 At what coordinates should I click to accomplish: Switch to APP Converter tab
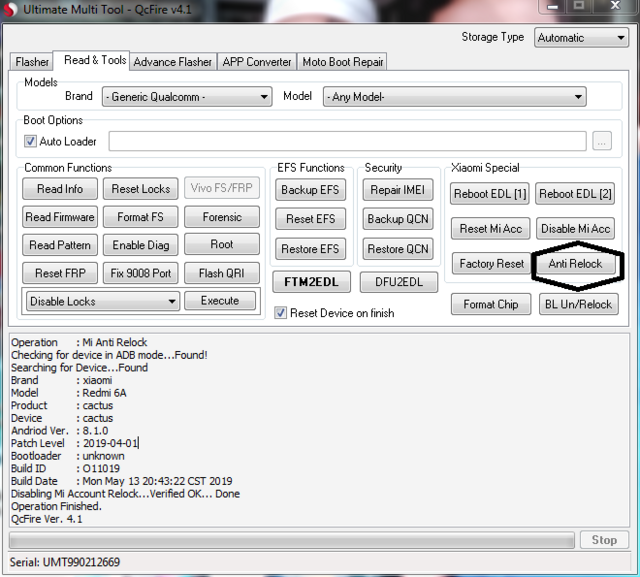pyautogui.click(x=257, y=62)
